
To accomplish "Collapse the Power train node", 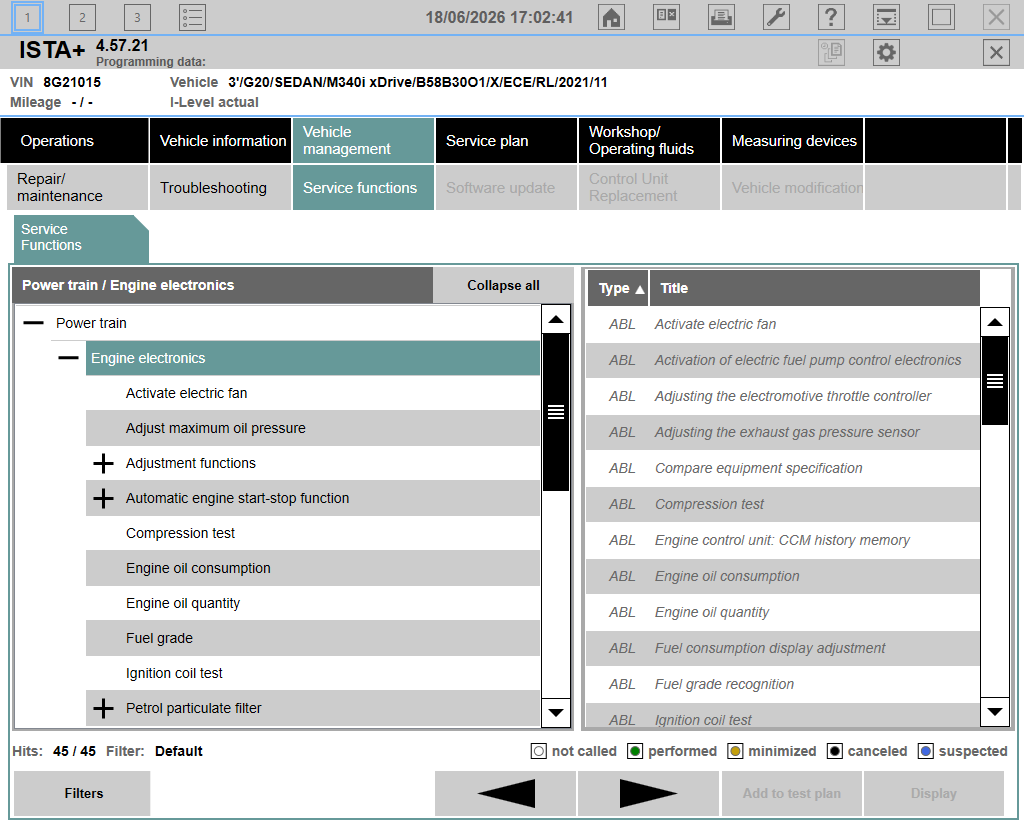I will pos(33,323).
